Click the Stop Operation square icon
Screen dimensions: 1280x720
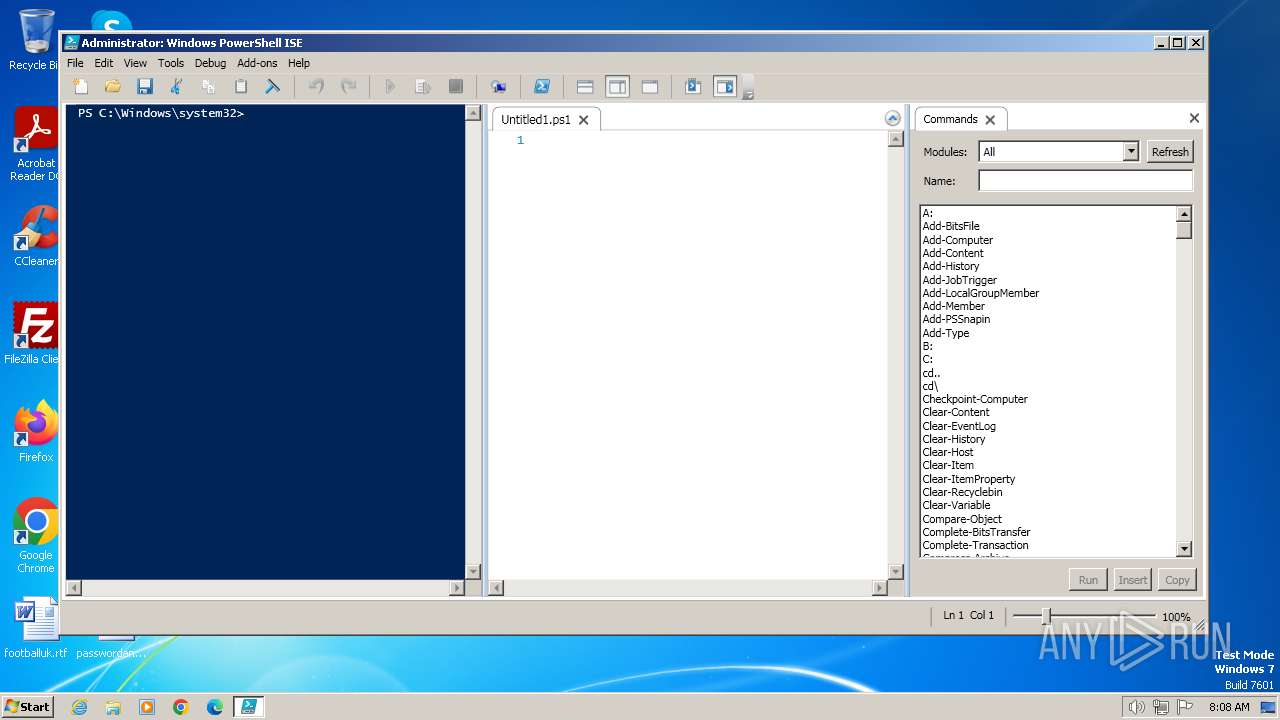(455, 87)
